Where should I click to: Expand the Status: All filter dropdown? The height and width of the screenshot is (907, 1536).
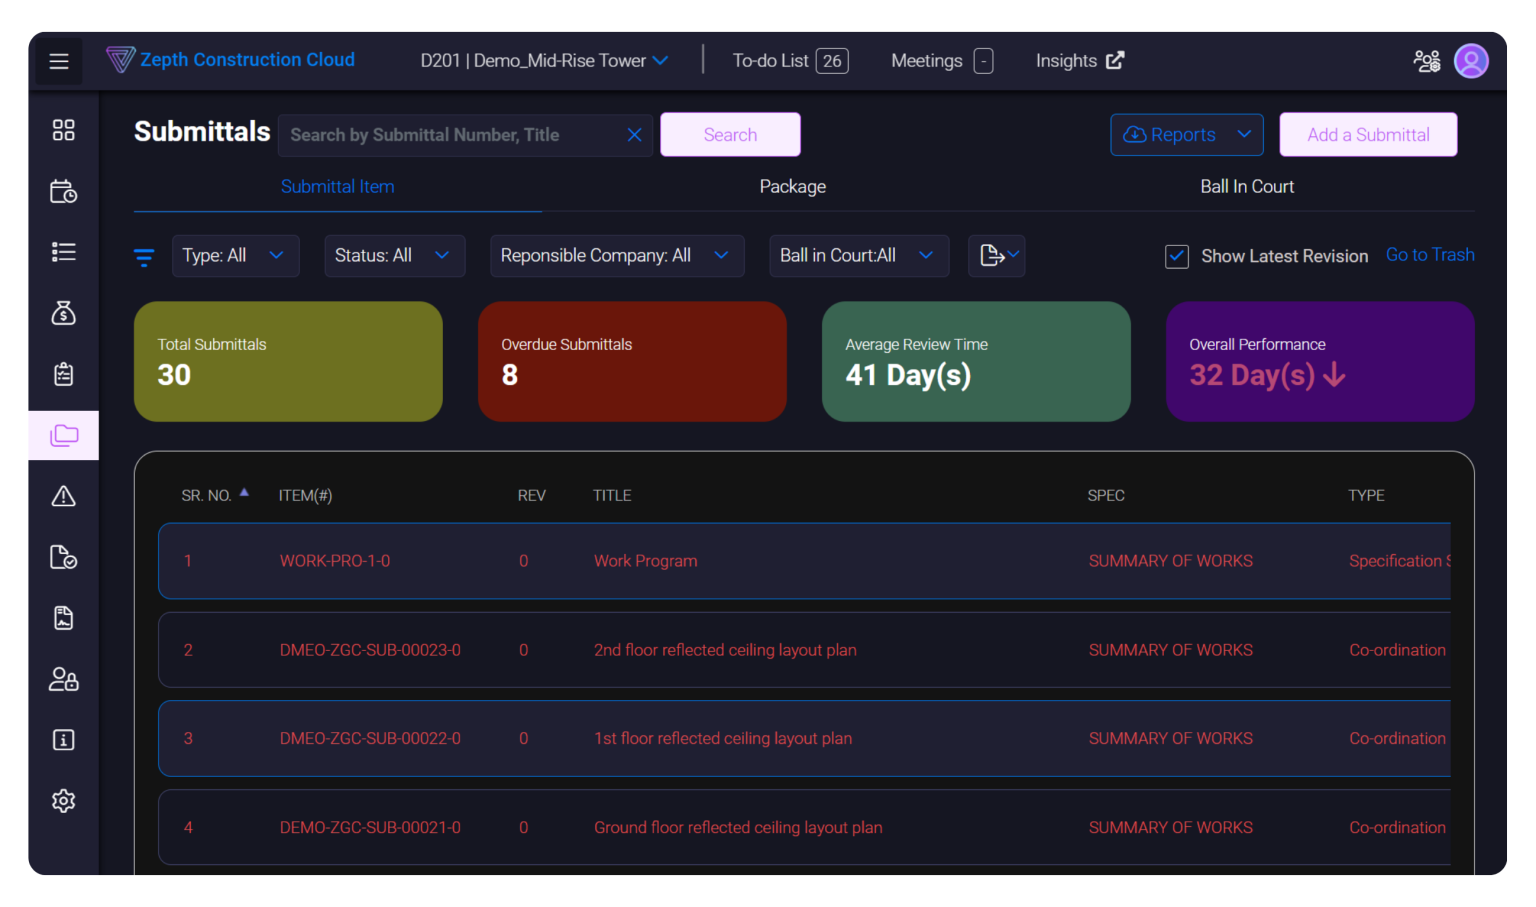(x=394, y=255)
